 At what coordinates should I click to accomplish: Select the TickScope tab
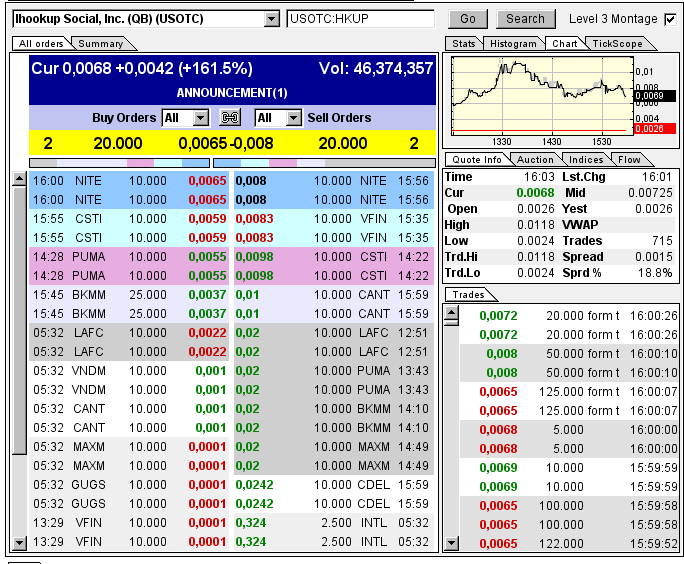pyautogui.click(x=617, y=44)
